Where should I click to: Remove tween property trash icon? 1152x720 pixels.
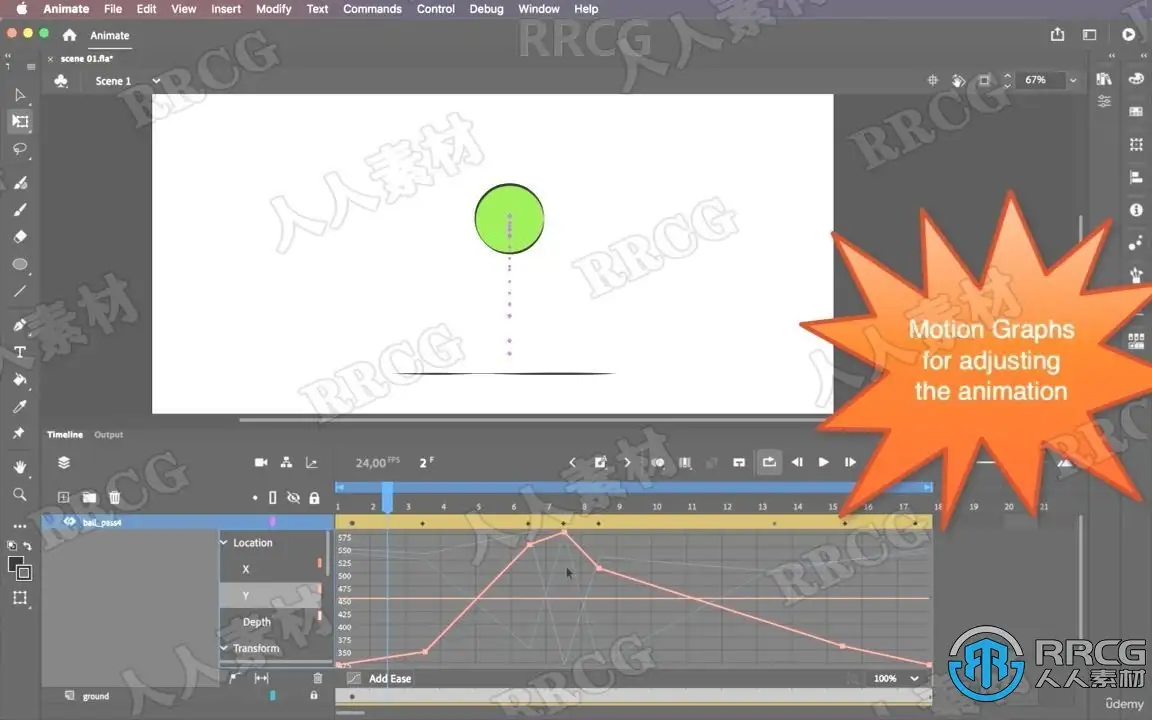(317, 678)
